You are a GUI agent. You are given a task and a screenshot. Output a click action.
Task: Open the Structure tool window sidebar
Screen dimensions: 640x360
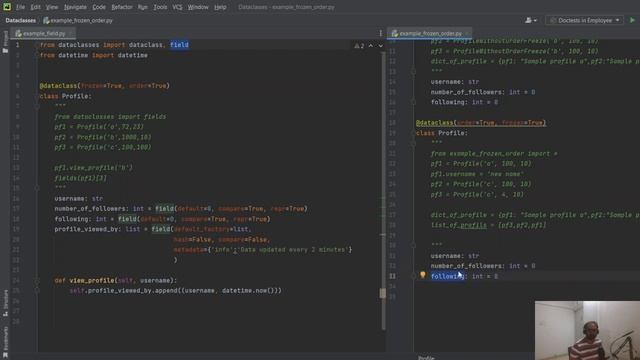(x=5, y=303)
